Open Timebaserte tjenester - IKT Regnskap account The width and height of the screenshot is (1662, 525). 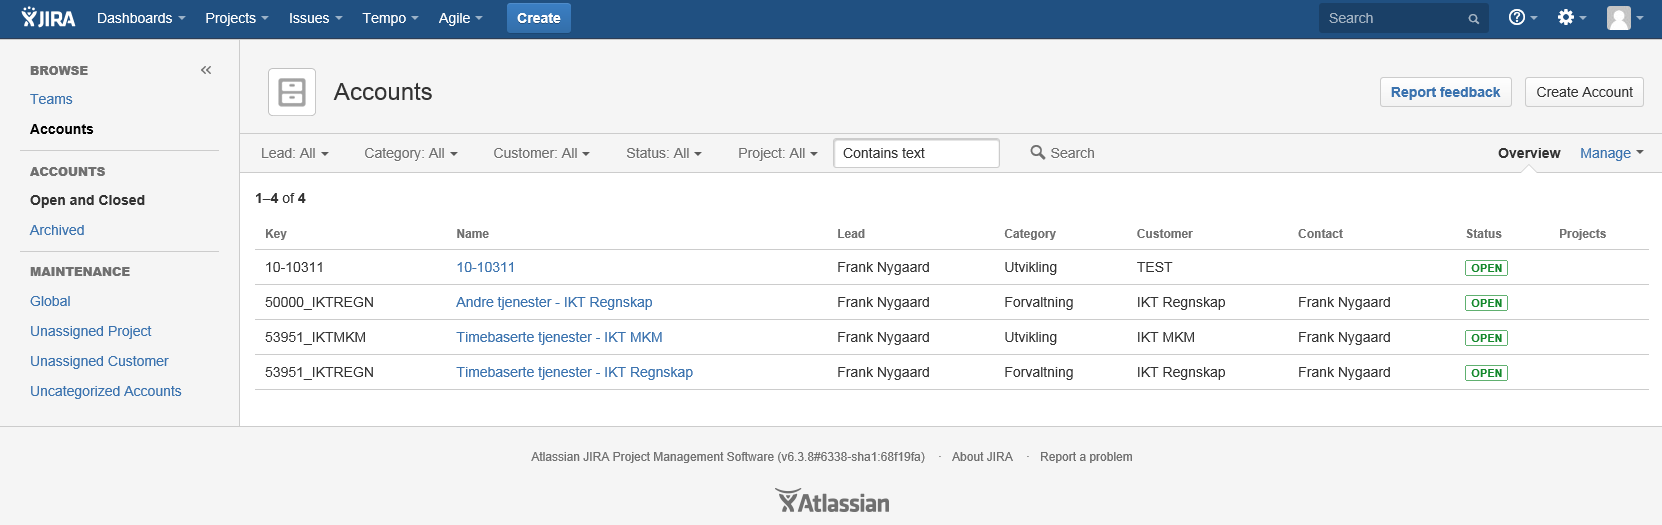point(574,372)
